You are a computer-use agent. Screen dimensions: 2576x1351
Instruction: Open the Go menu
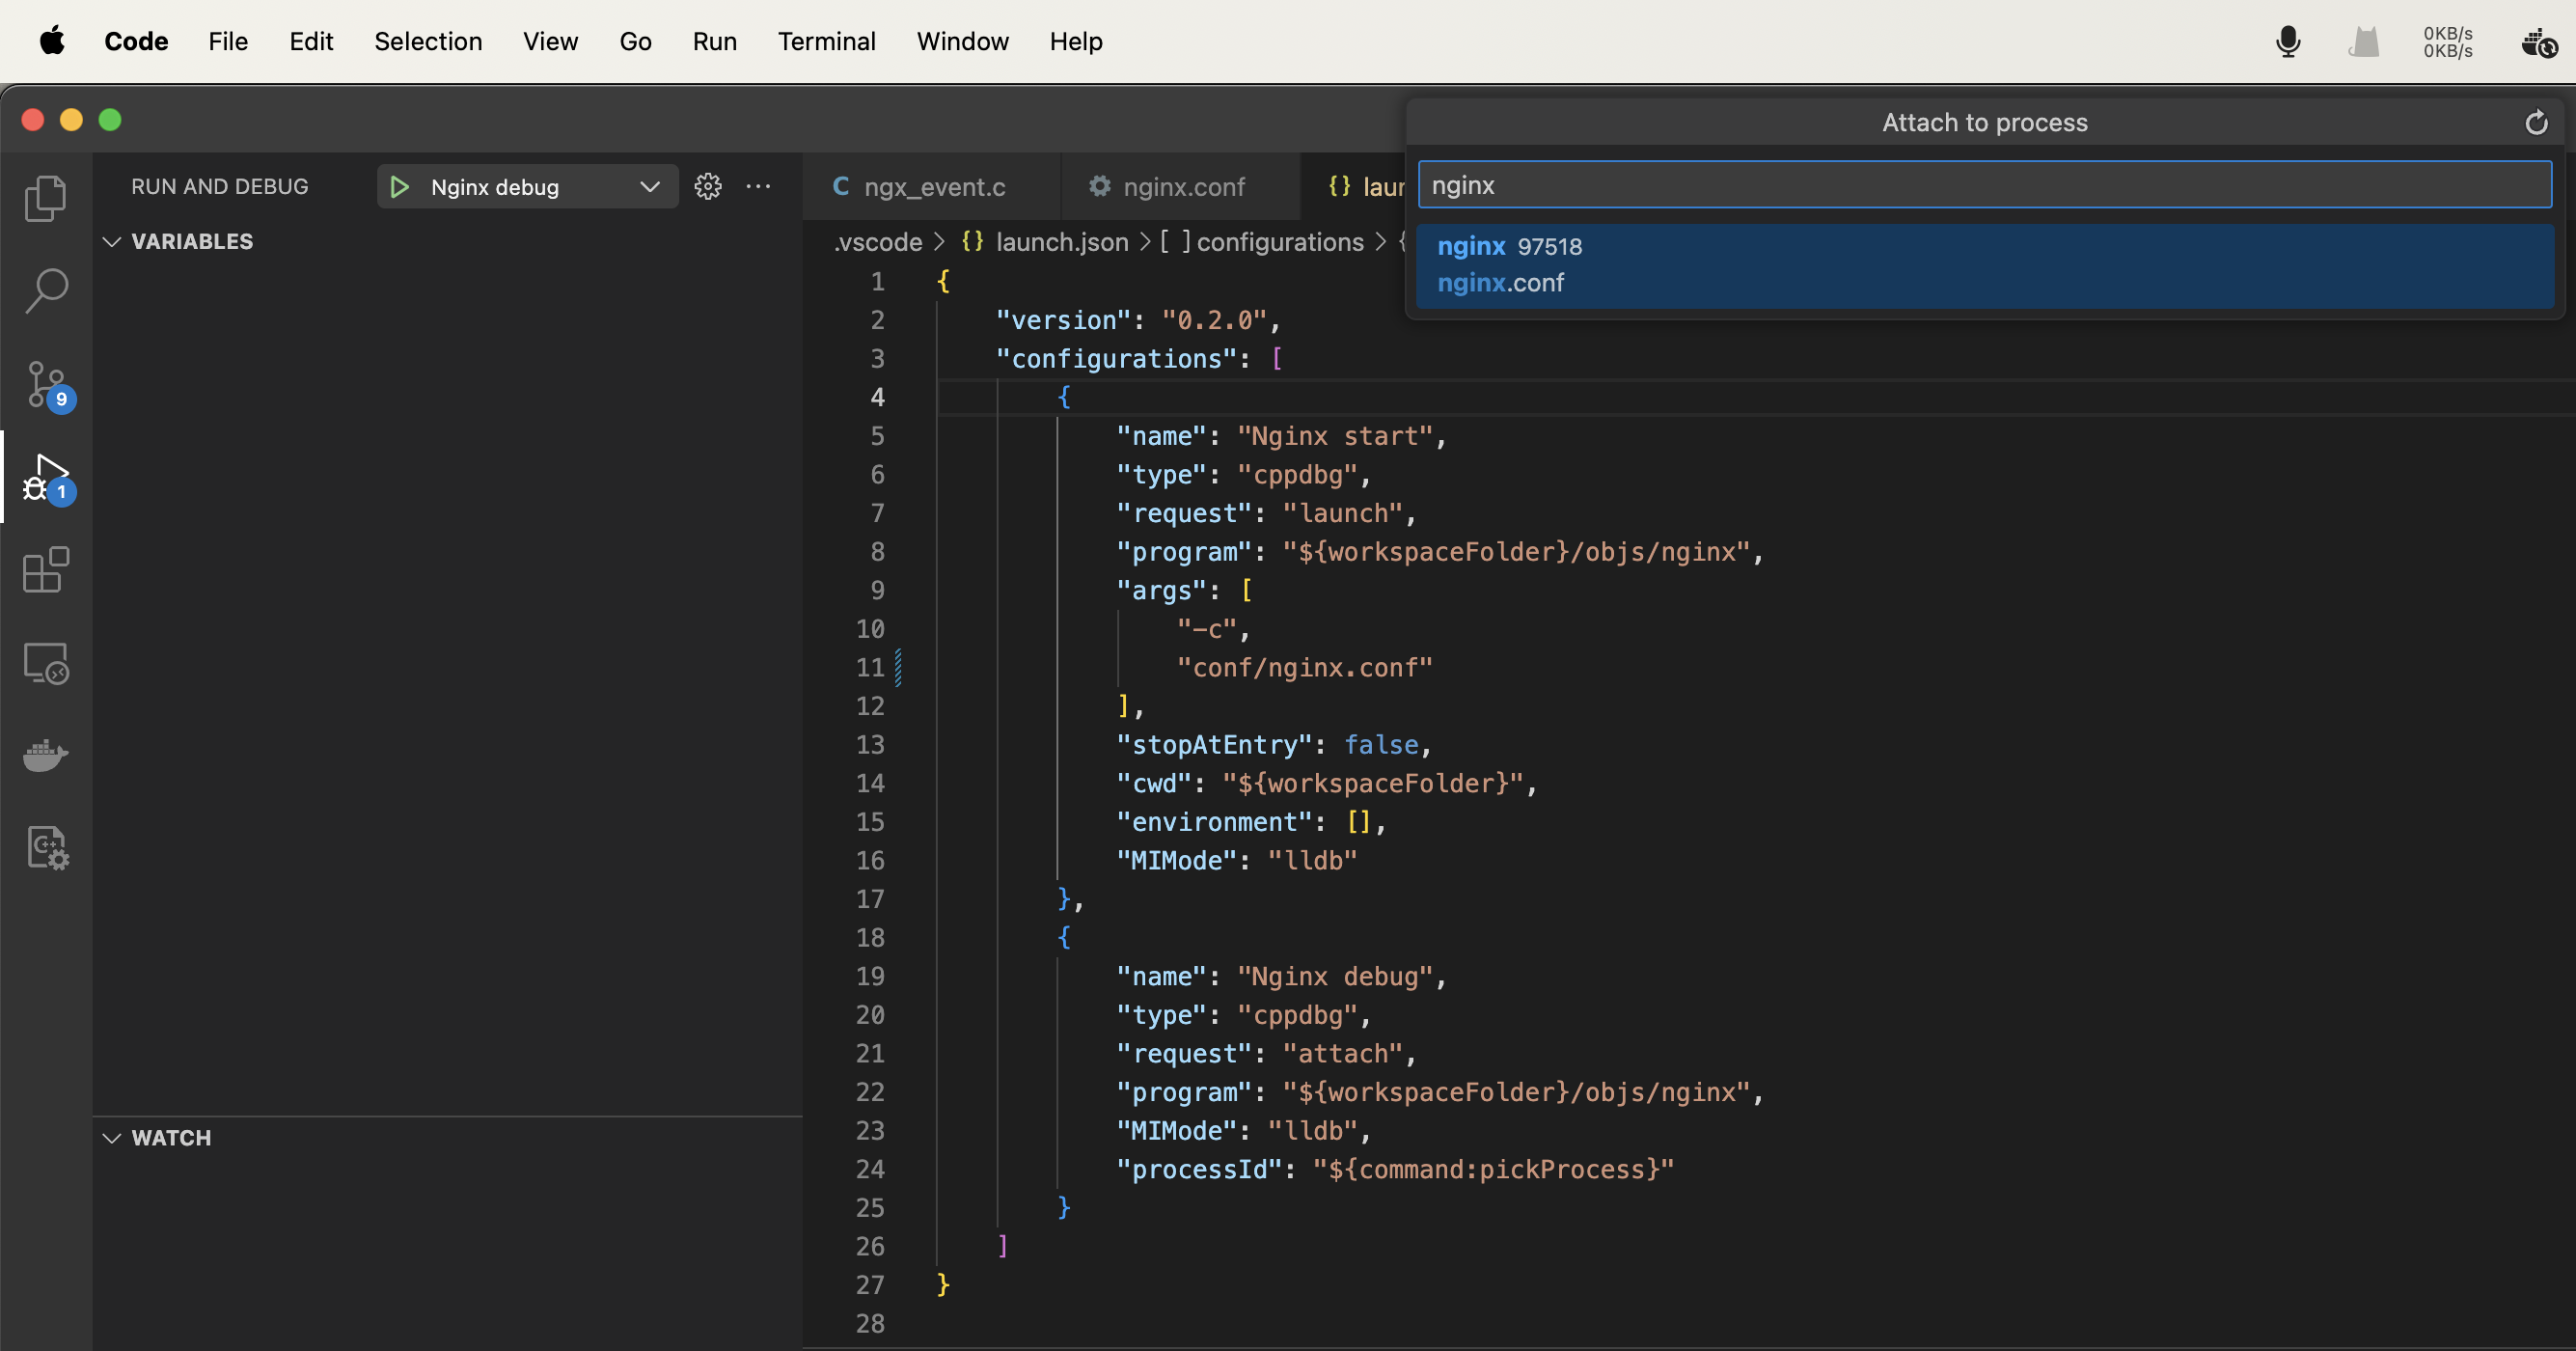click(635, 41)
